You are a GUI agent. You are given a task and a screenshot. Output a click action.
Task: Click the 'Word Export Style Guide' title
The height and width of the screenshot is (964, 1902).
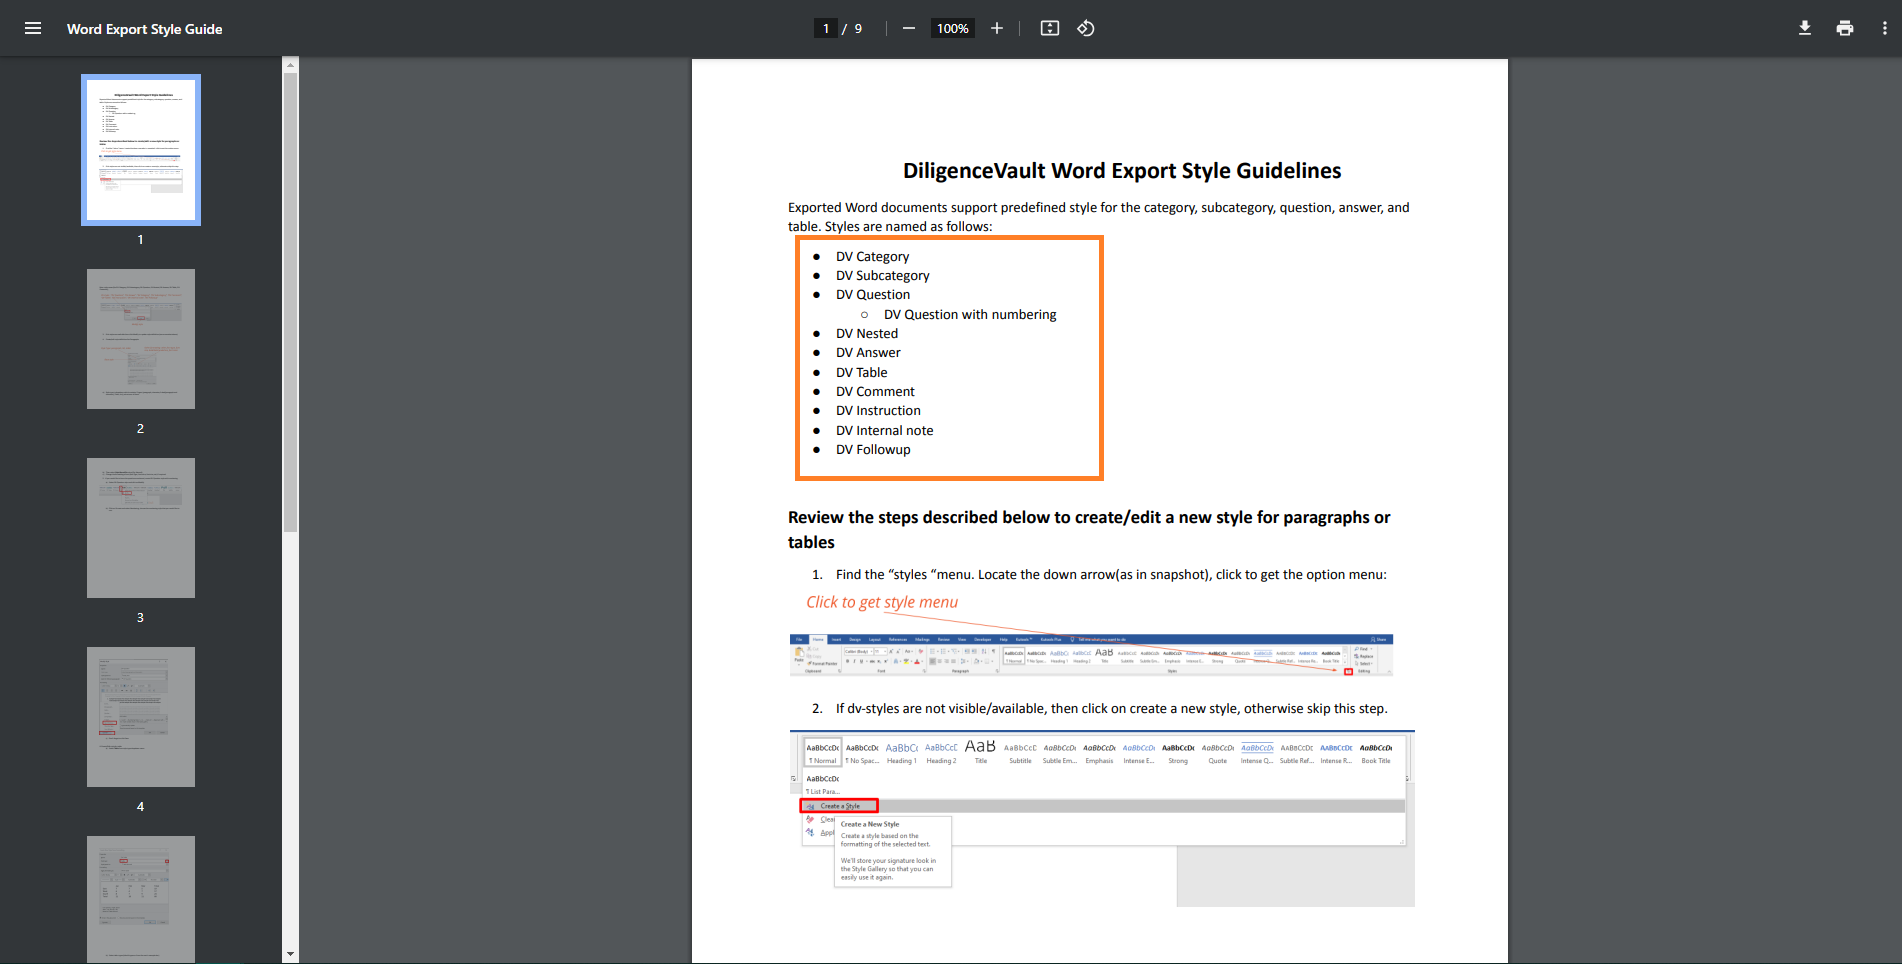[x=145, y=29]
